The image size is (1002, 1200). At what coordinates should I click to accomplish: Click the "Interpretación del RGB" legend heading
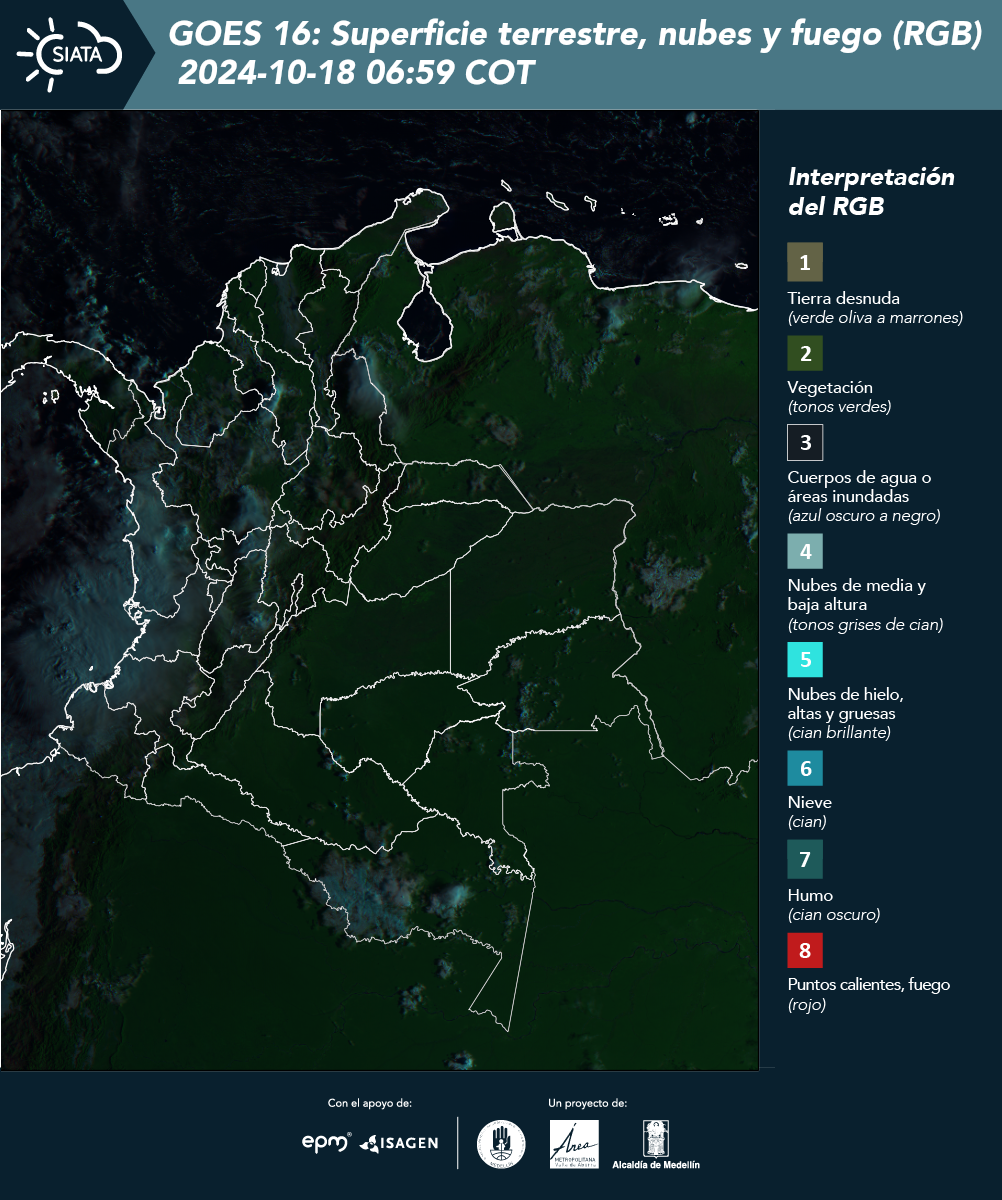point(871,191)
